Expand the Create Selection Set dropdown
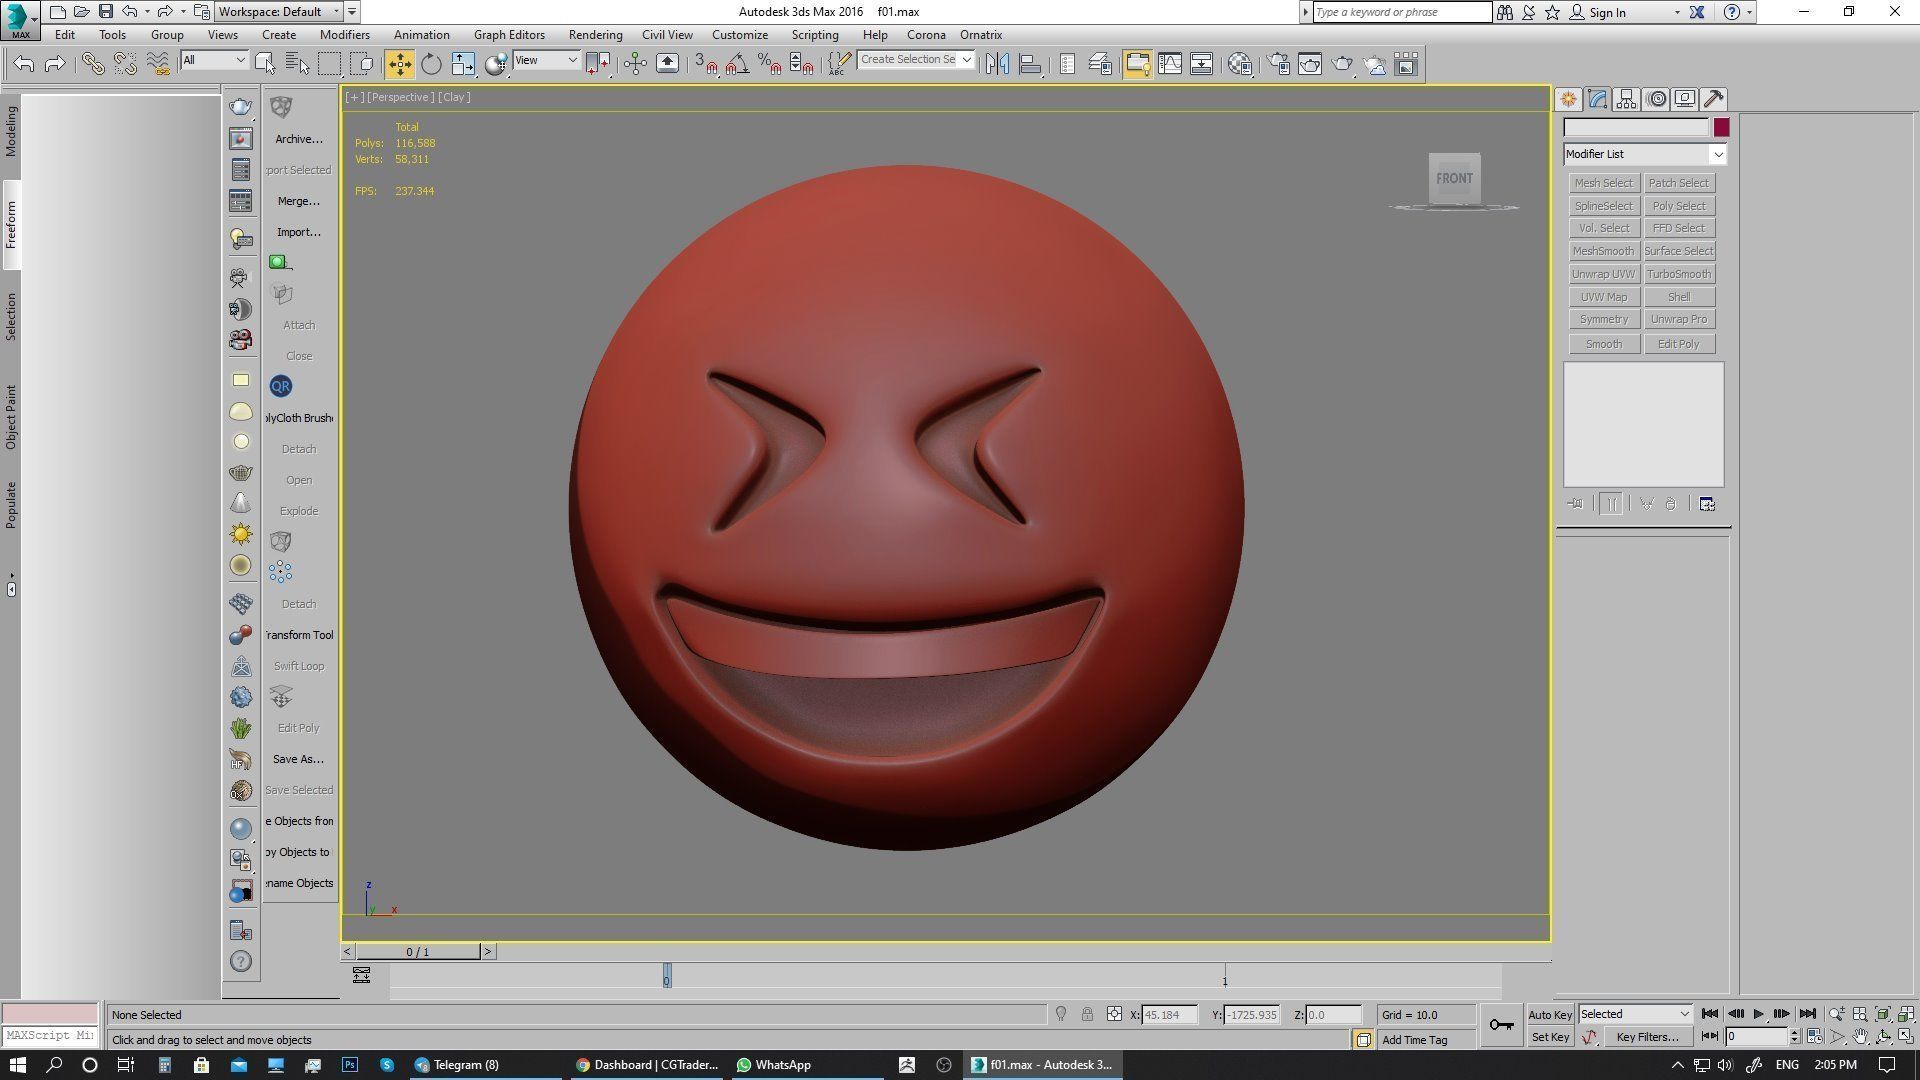 [x=966, y=60]
